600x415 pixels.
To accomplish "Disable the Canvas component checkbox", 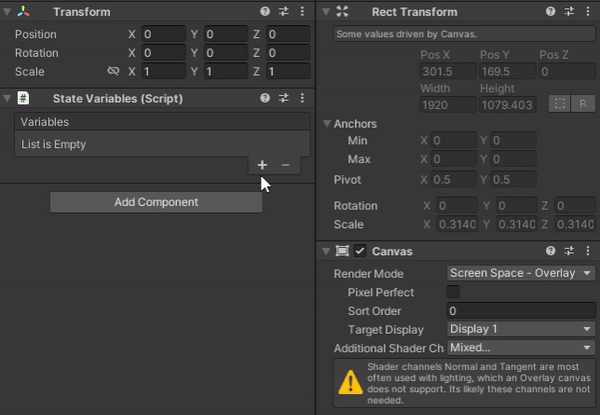I will tap(360, 251).
